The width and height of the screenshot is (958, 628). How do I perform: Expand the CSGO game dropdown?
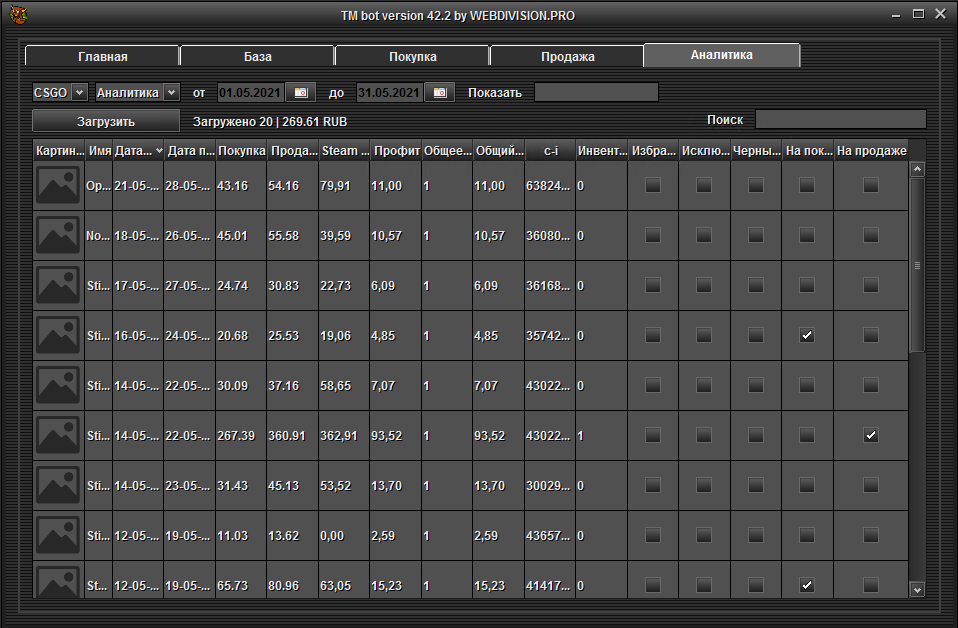[80, 93]
